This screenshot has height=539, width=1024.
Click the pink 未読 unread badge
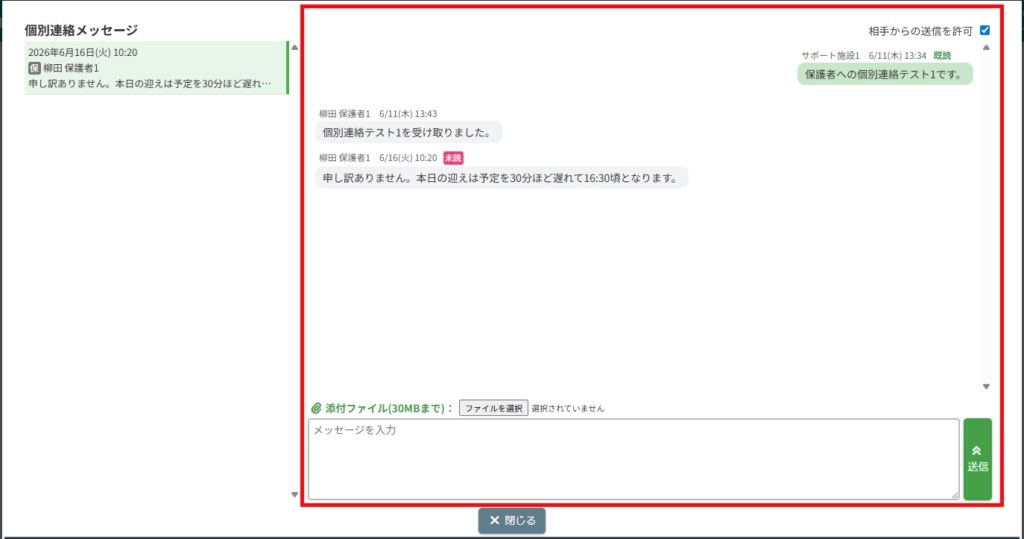(453, 158)
